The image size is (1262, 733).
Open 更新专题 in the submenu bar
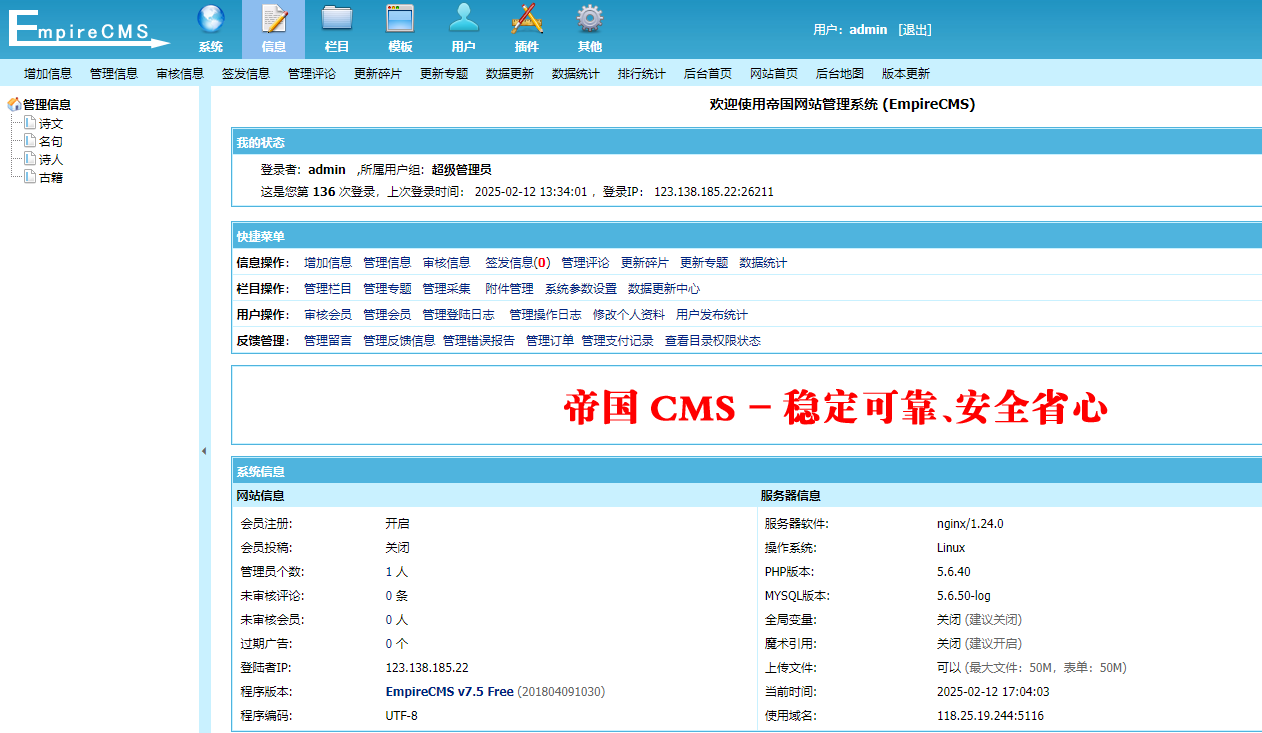(444, 73)
